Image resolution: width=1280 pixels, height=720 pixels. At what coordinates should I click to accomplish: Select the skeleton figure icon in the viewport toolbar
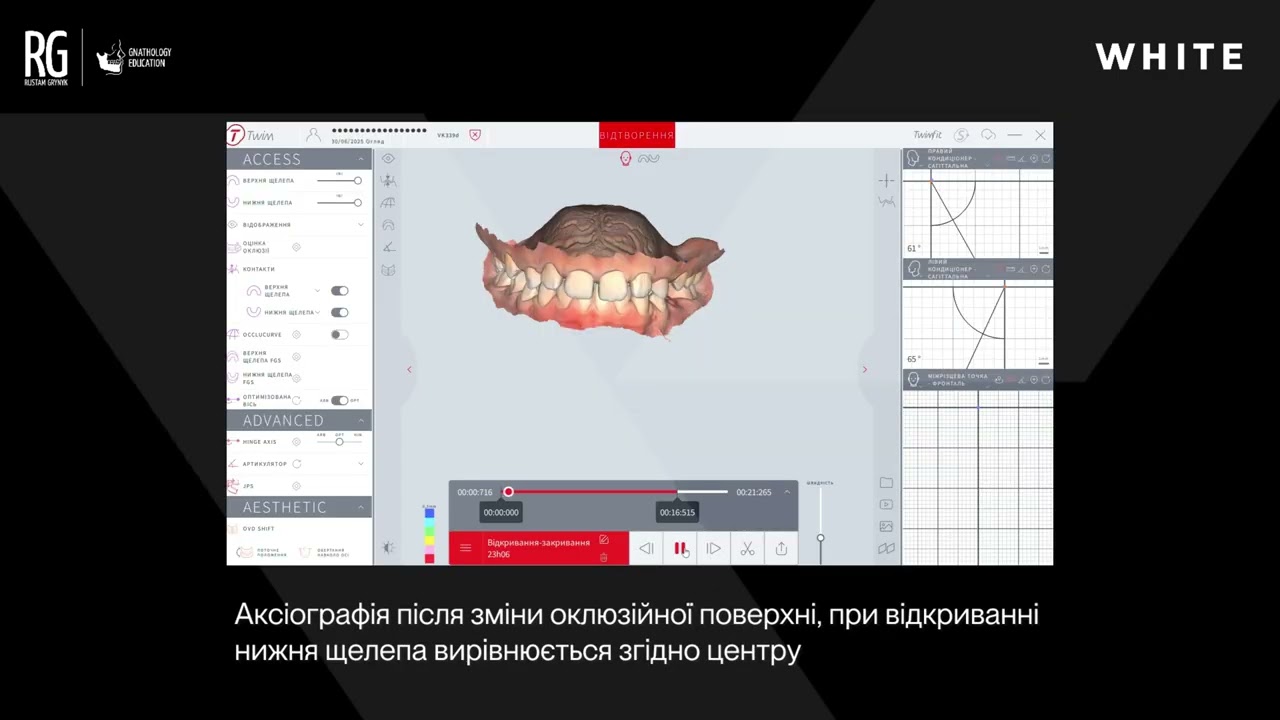pos(388,180)
